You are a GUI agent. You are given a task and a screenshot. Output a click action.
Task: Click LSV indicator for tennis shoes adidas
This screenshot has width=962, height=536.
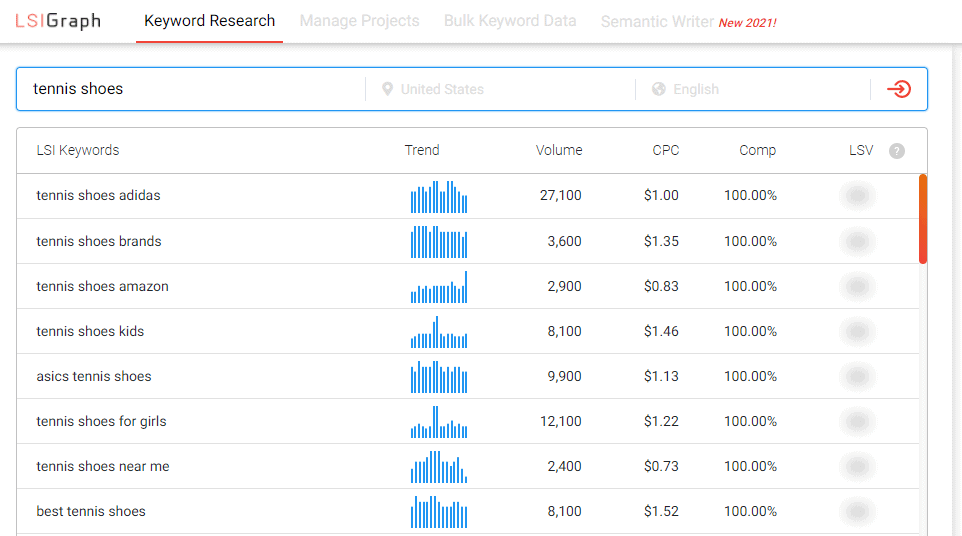[x=857, y=196]
